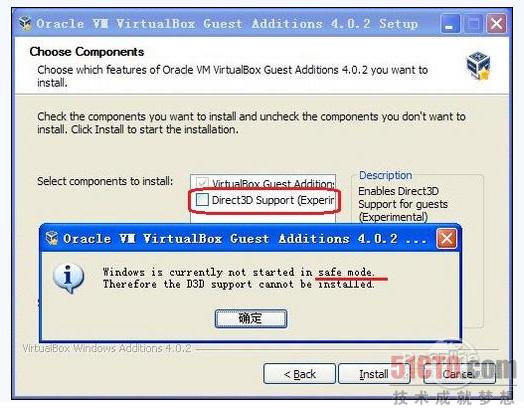Screen dimensions: 524x414
Task: Click the VirtualBox cube icon in header
Action: click(478, 65)
